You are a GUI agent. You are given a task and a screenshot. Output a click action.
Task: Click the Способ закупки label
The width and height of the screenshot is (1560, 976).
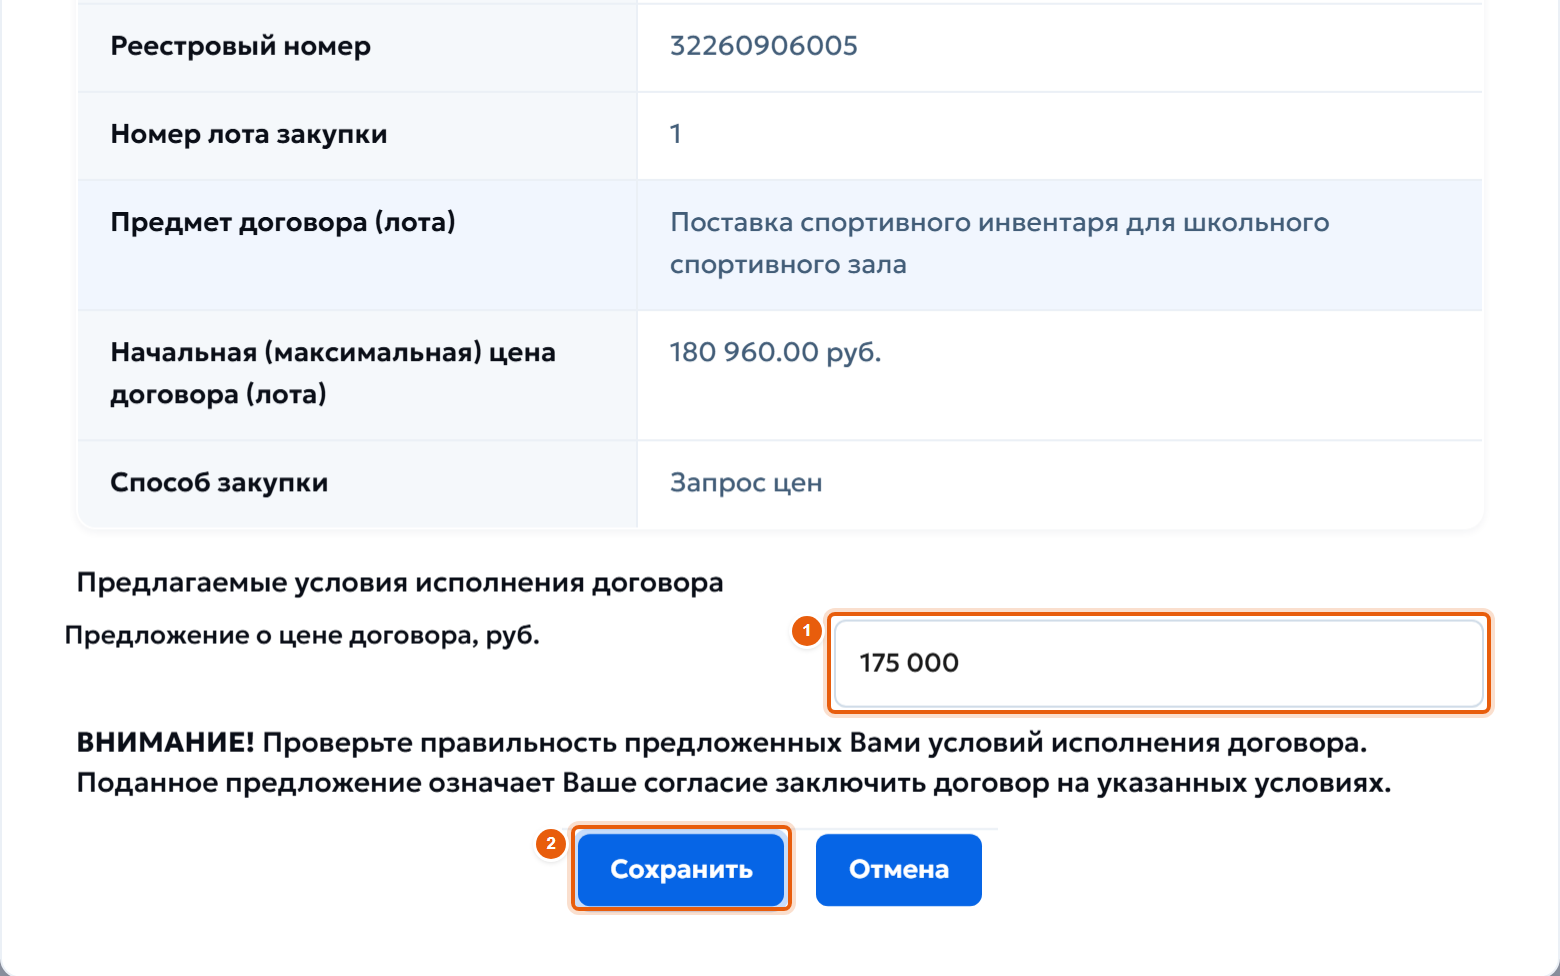pos(219,482)
